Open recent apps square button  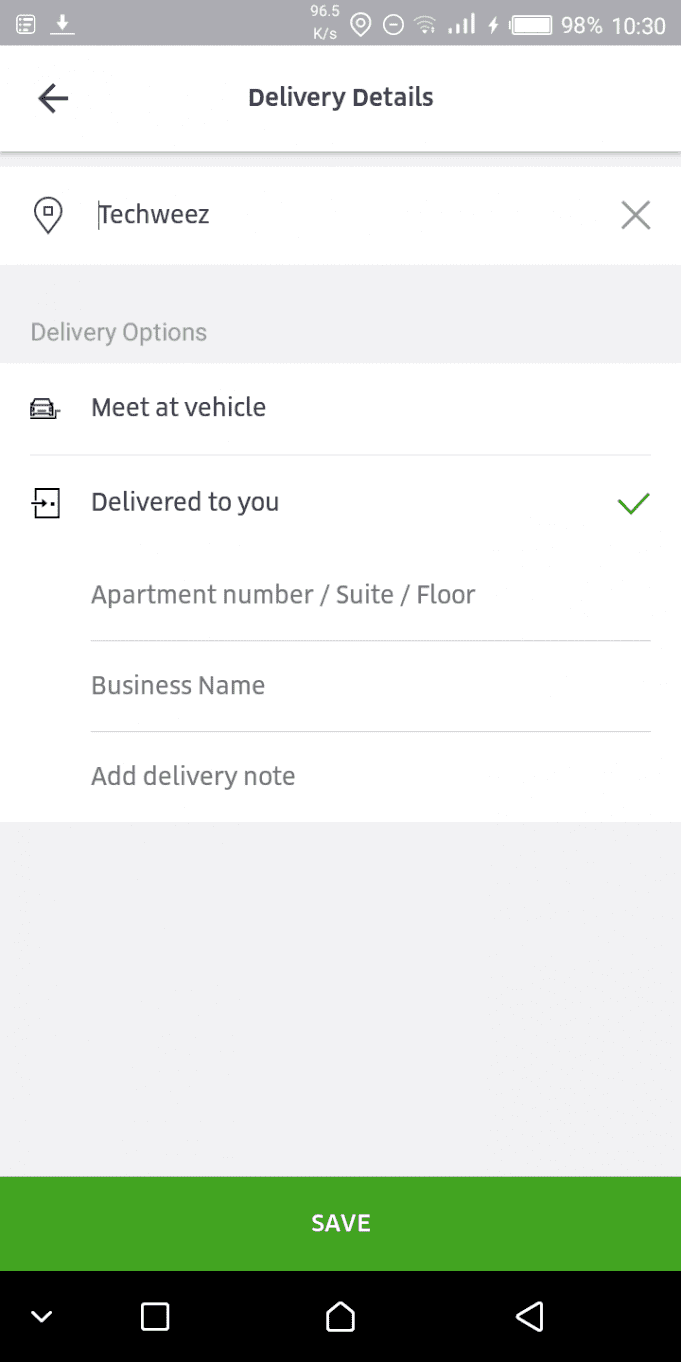tap(155, 1316)
